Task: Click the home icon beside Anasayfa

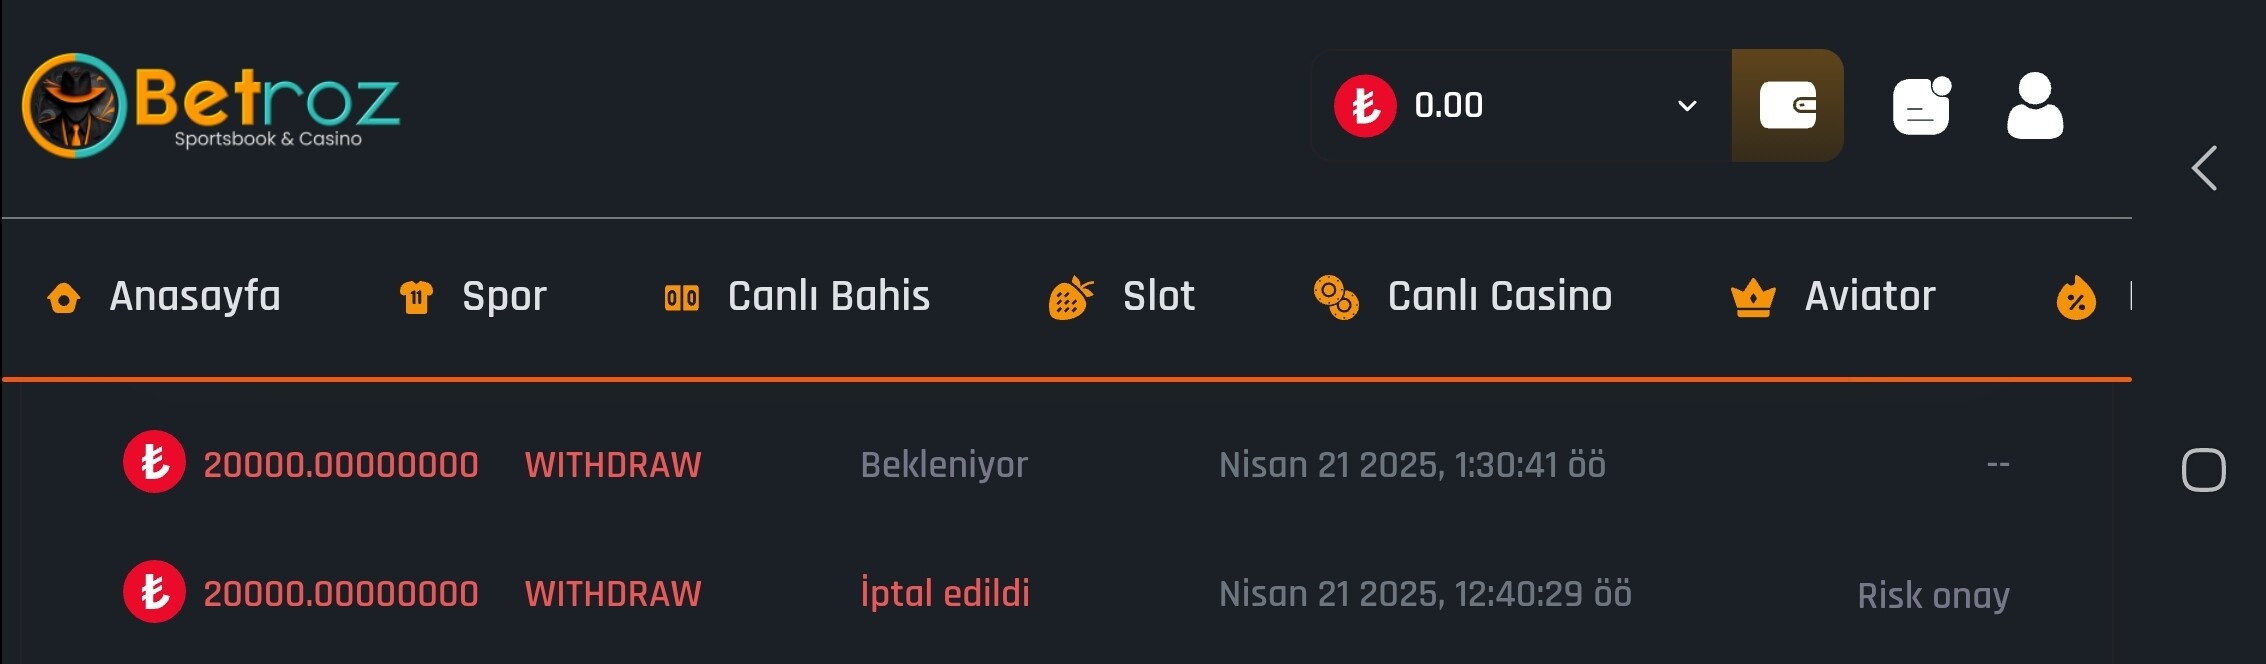Action: (64, 297)
